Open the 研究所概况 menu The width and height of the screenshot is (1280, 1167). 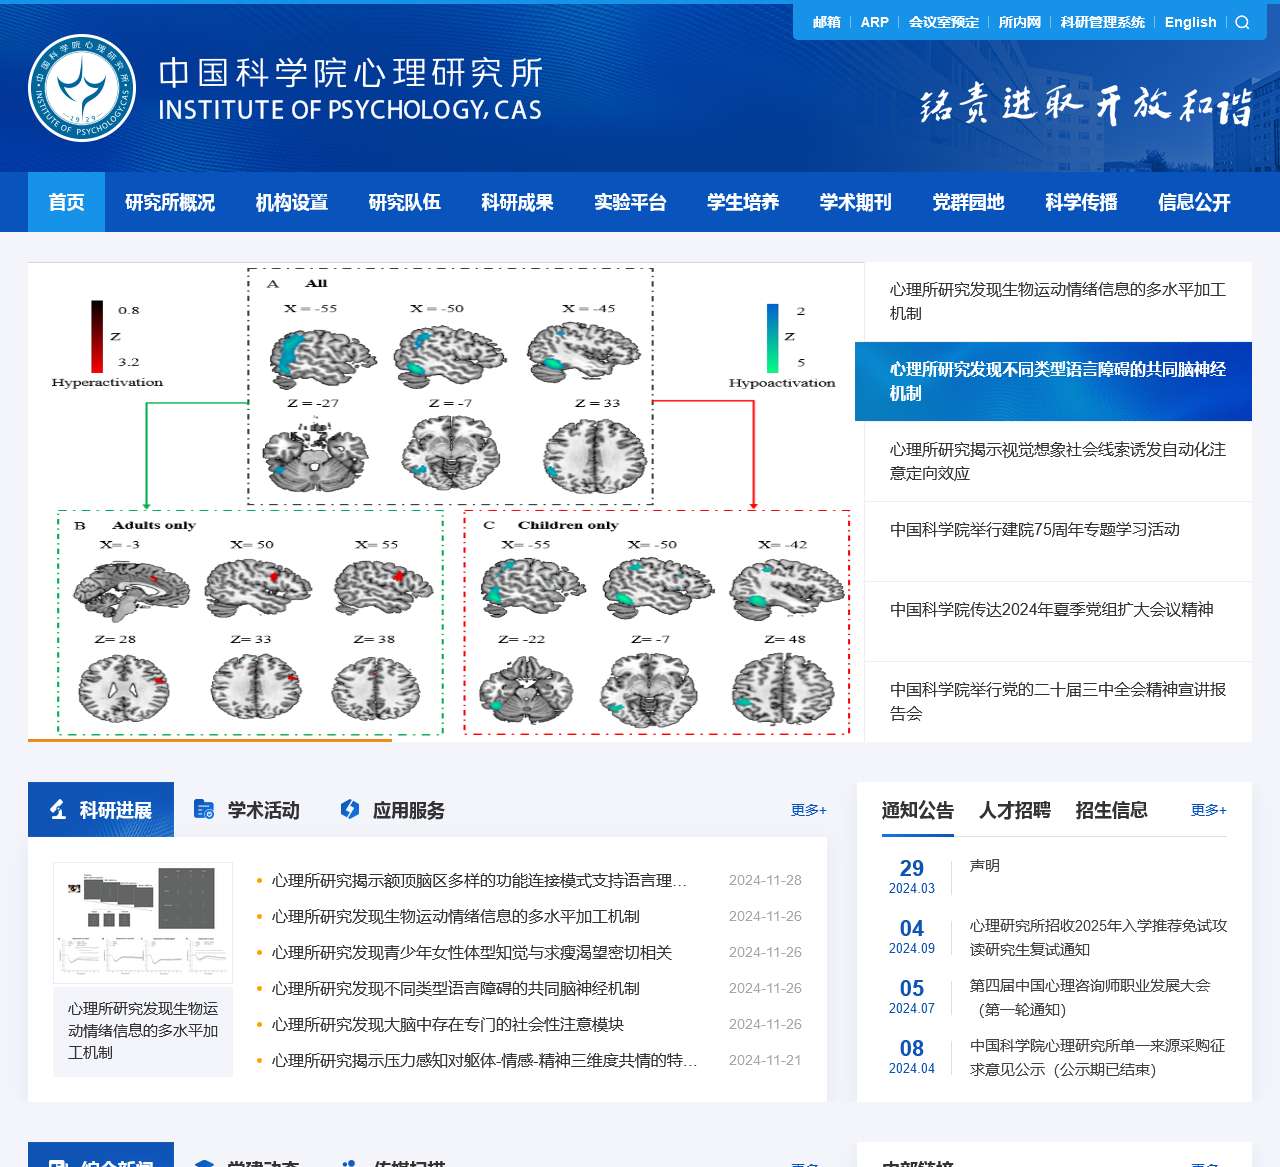(170, 202)
